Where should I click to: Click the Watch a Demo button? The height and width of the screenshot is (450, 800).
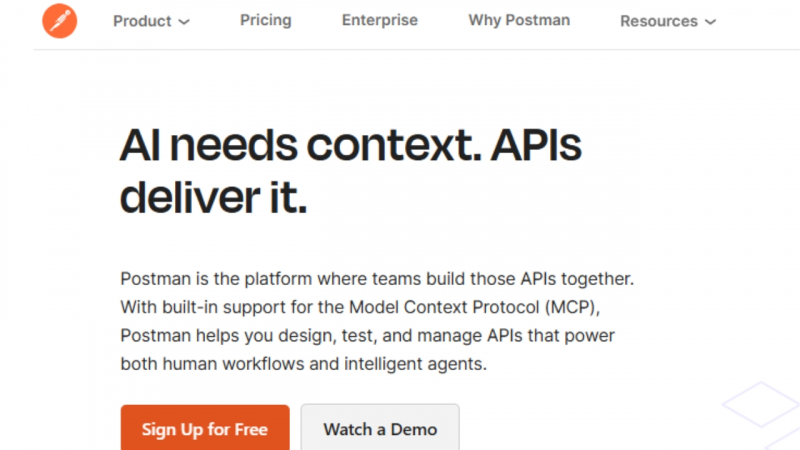tap(380, 428)
